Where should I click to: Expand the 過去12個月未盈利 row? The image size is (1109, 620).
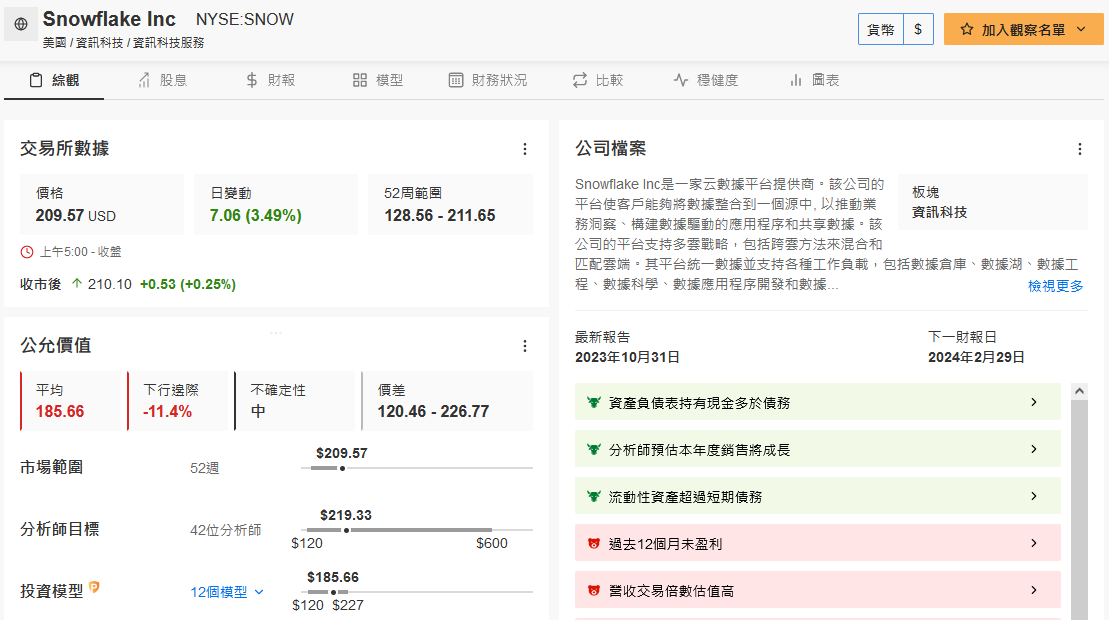point(818,543)
